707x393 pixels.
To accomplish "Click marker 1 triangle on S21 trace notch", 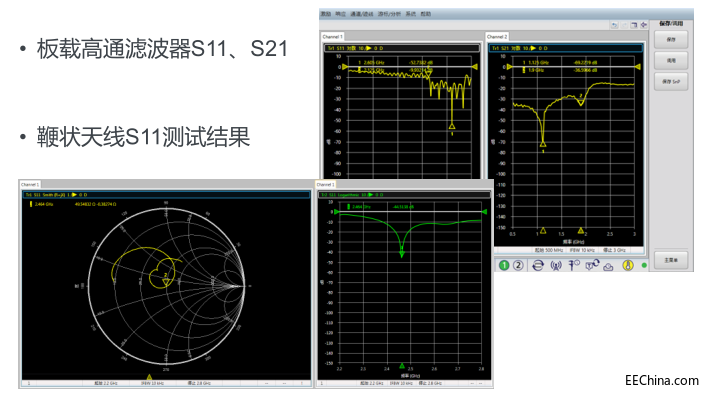I will pos(543,144).
